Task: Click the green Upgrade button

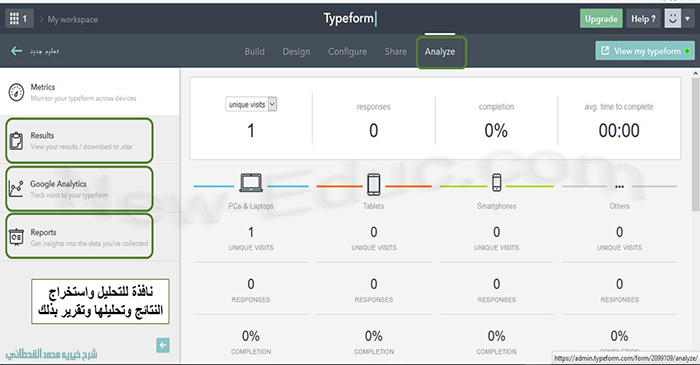Action: 601,19
